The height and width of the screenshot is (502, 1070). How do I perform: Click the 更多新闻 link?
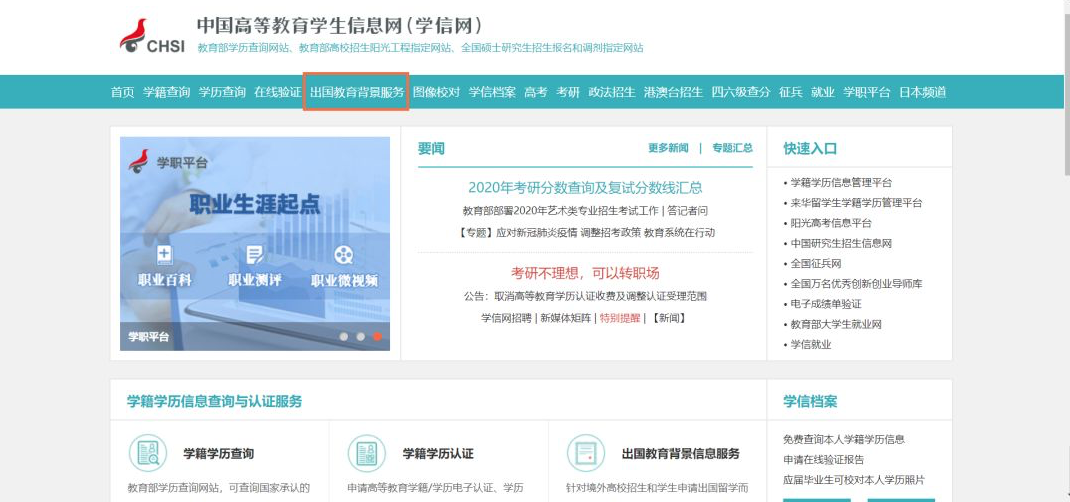click(x=668, y=148)
